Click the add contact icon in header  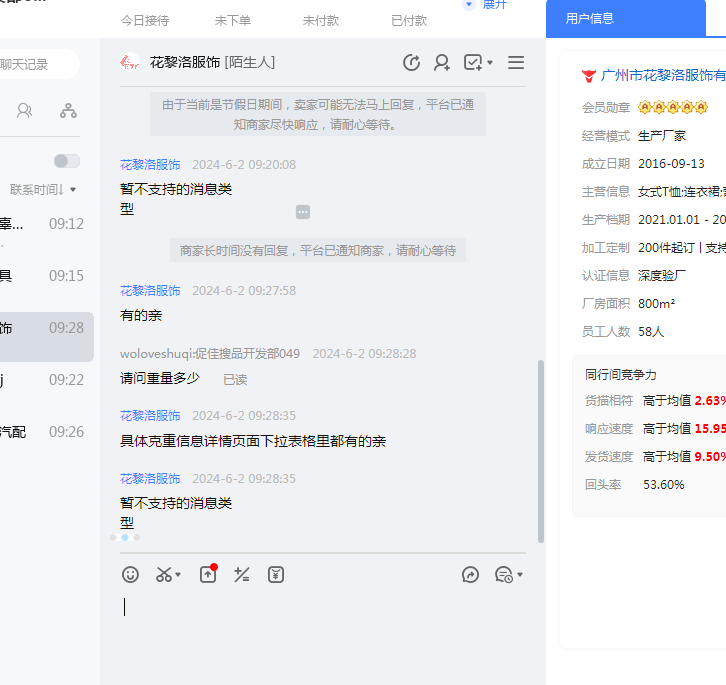tap(441, 63)
